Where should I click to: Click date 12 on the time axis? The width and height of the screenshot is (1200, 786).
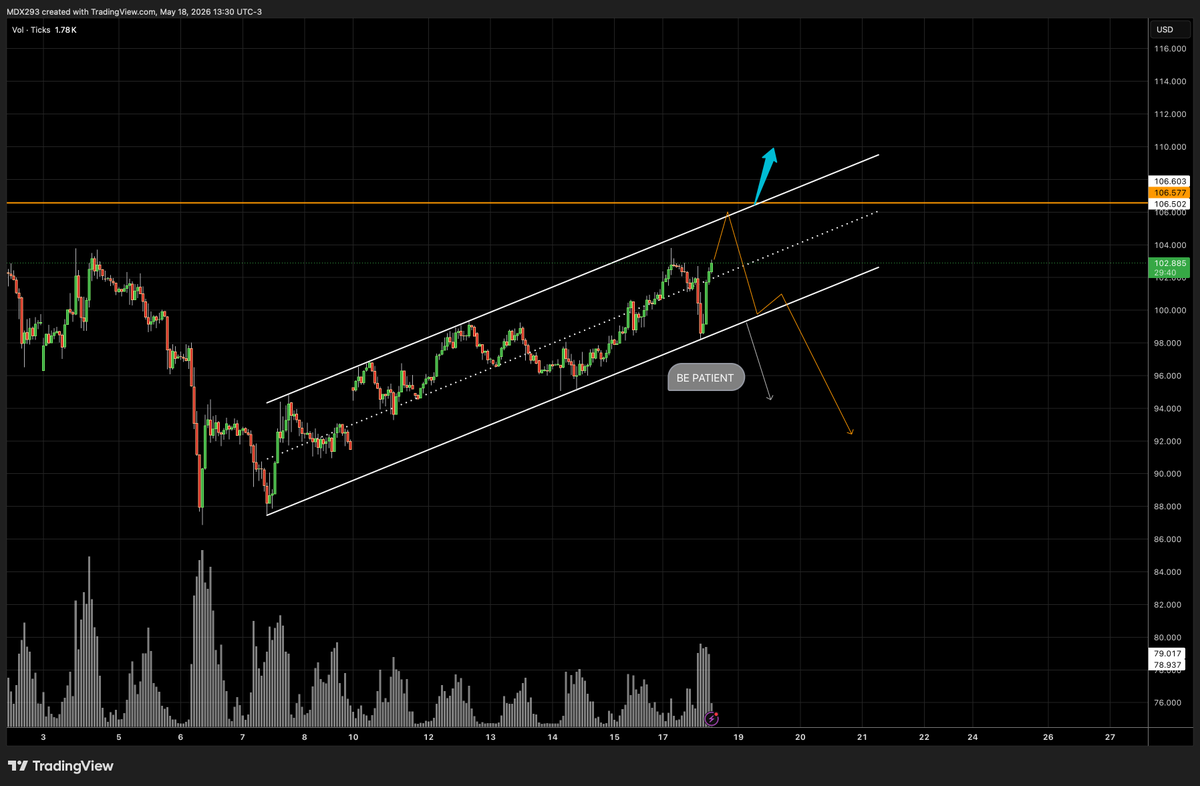pyautogui.click(x=428, y=737)
